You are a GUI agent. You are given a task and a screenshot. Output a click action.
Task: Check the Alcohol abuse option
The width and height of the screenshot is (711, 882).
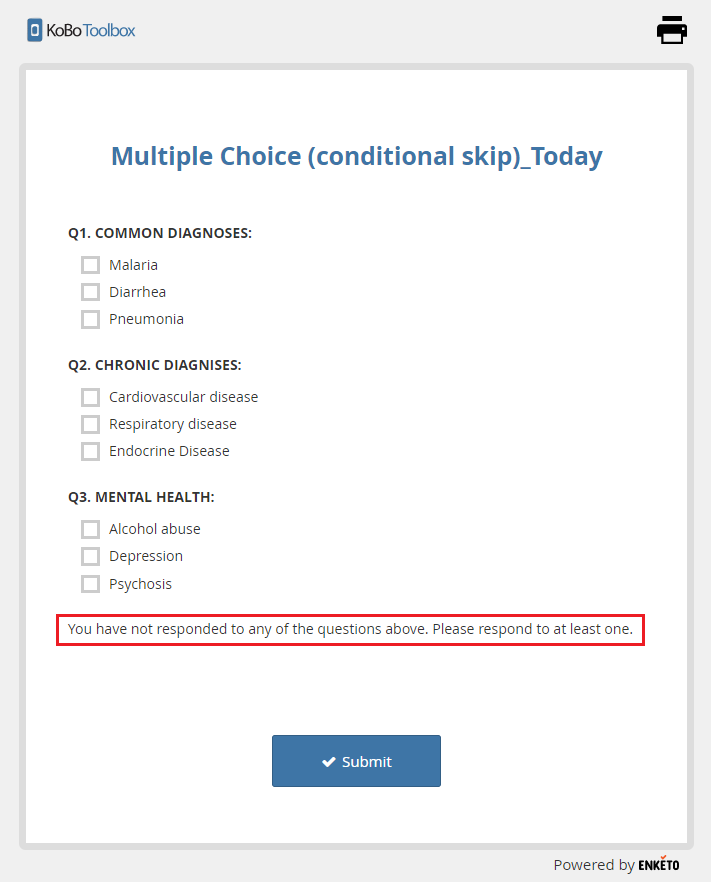coord(90,529)
